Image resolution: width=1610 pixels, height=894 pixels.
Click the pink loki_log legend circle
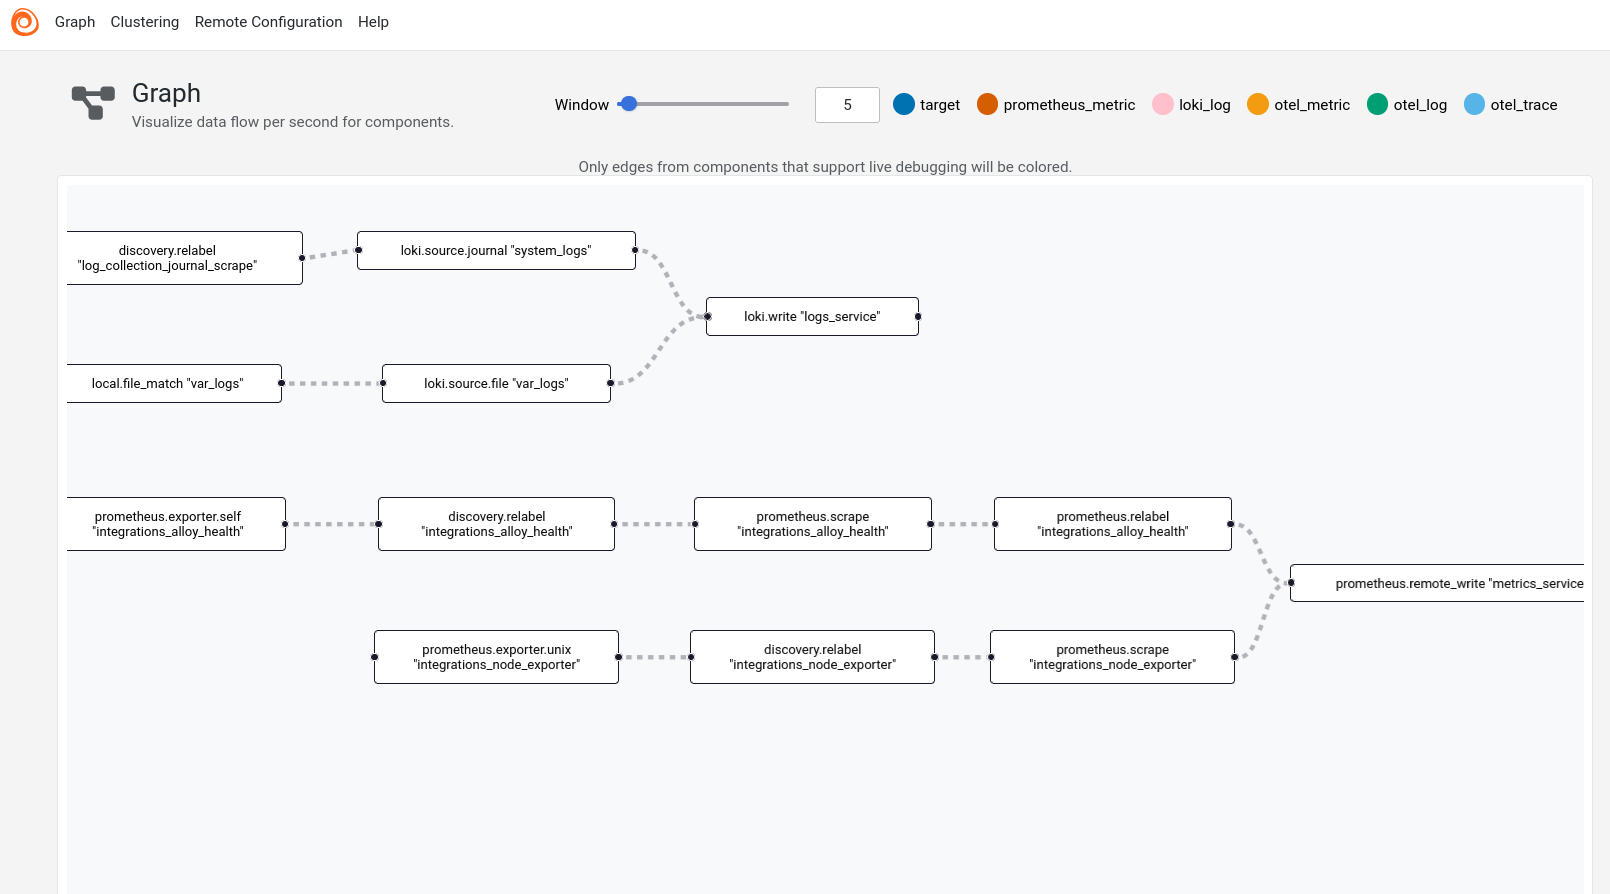1162,105
